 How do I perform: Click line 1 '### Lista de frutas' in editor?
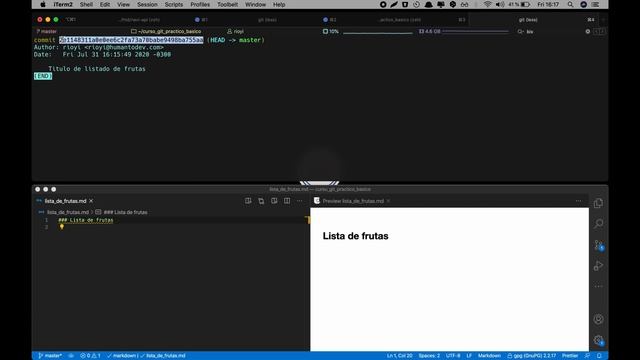click(x=86, y=220)
